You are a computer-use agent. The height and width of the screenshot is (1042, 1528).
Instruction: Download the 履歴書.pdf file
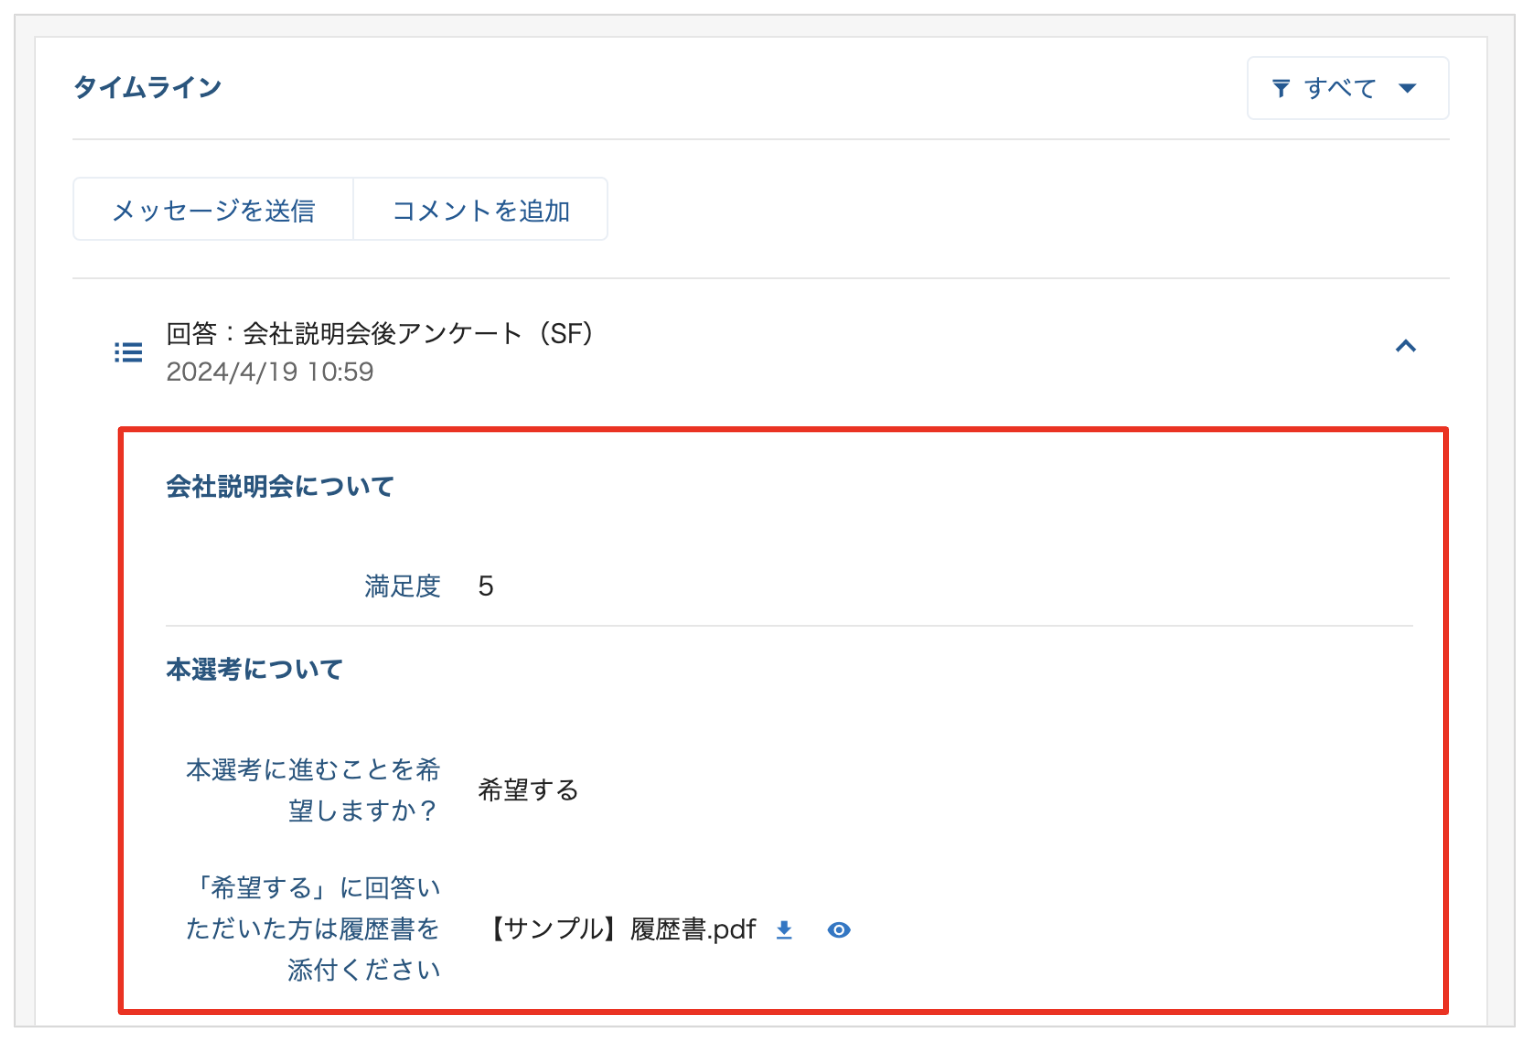coord(784,930)
